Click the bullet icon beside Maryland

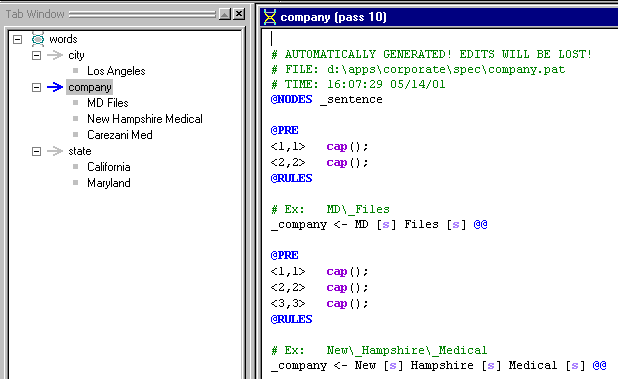(75, 183)
